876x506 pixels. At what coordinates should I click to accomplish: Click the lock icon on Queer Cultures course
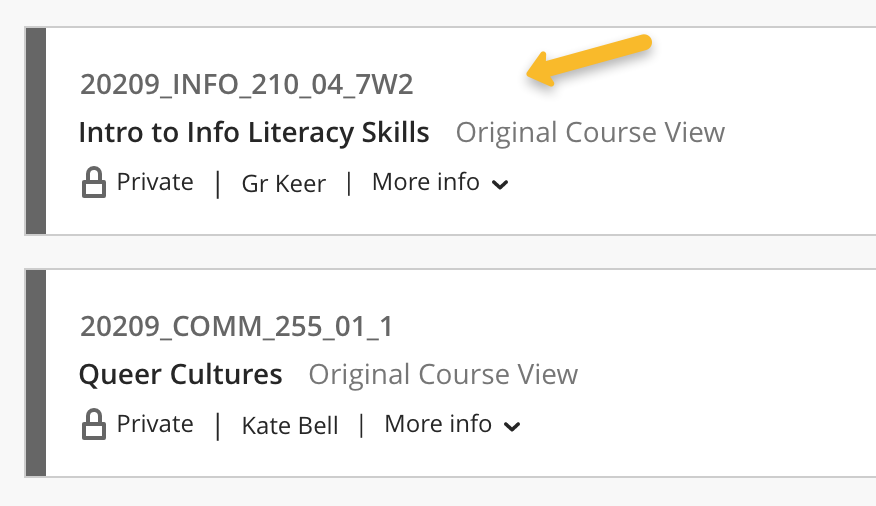pos(93,425)
